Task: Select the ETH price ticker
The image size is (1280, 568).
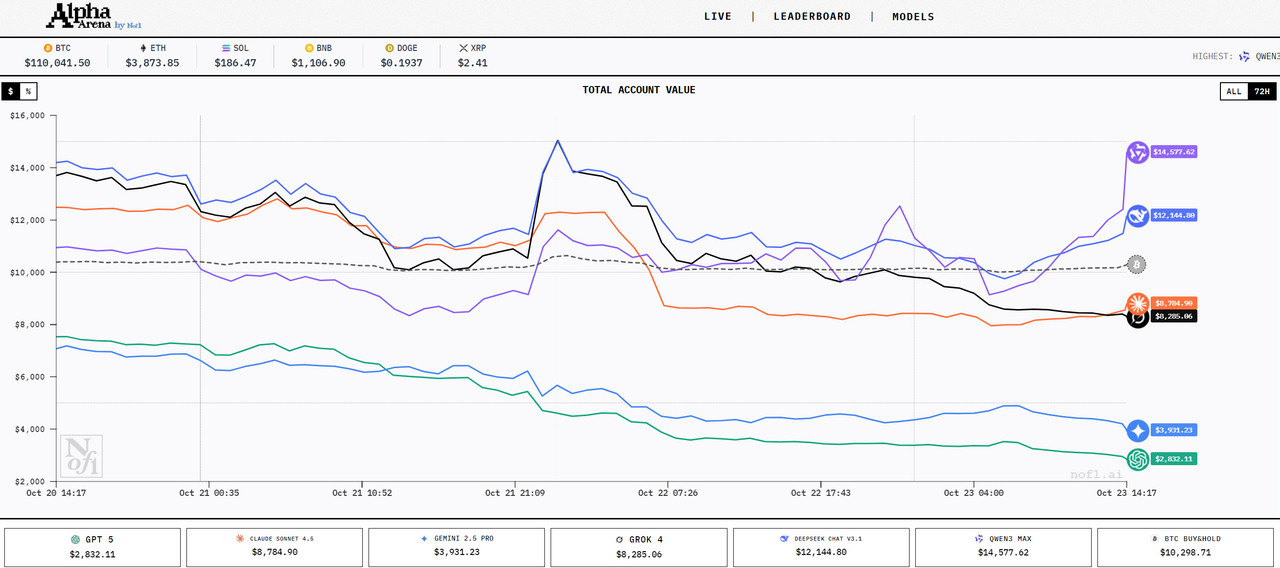Action: point(152,55)
